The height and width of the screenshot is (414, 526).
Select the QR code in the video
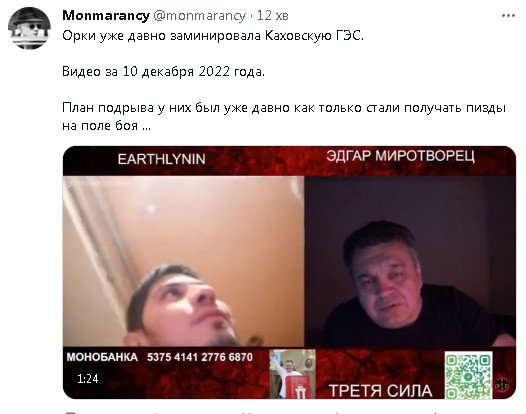(x=469, y=375)
